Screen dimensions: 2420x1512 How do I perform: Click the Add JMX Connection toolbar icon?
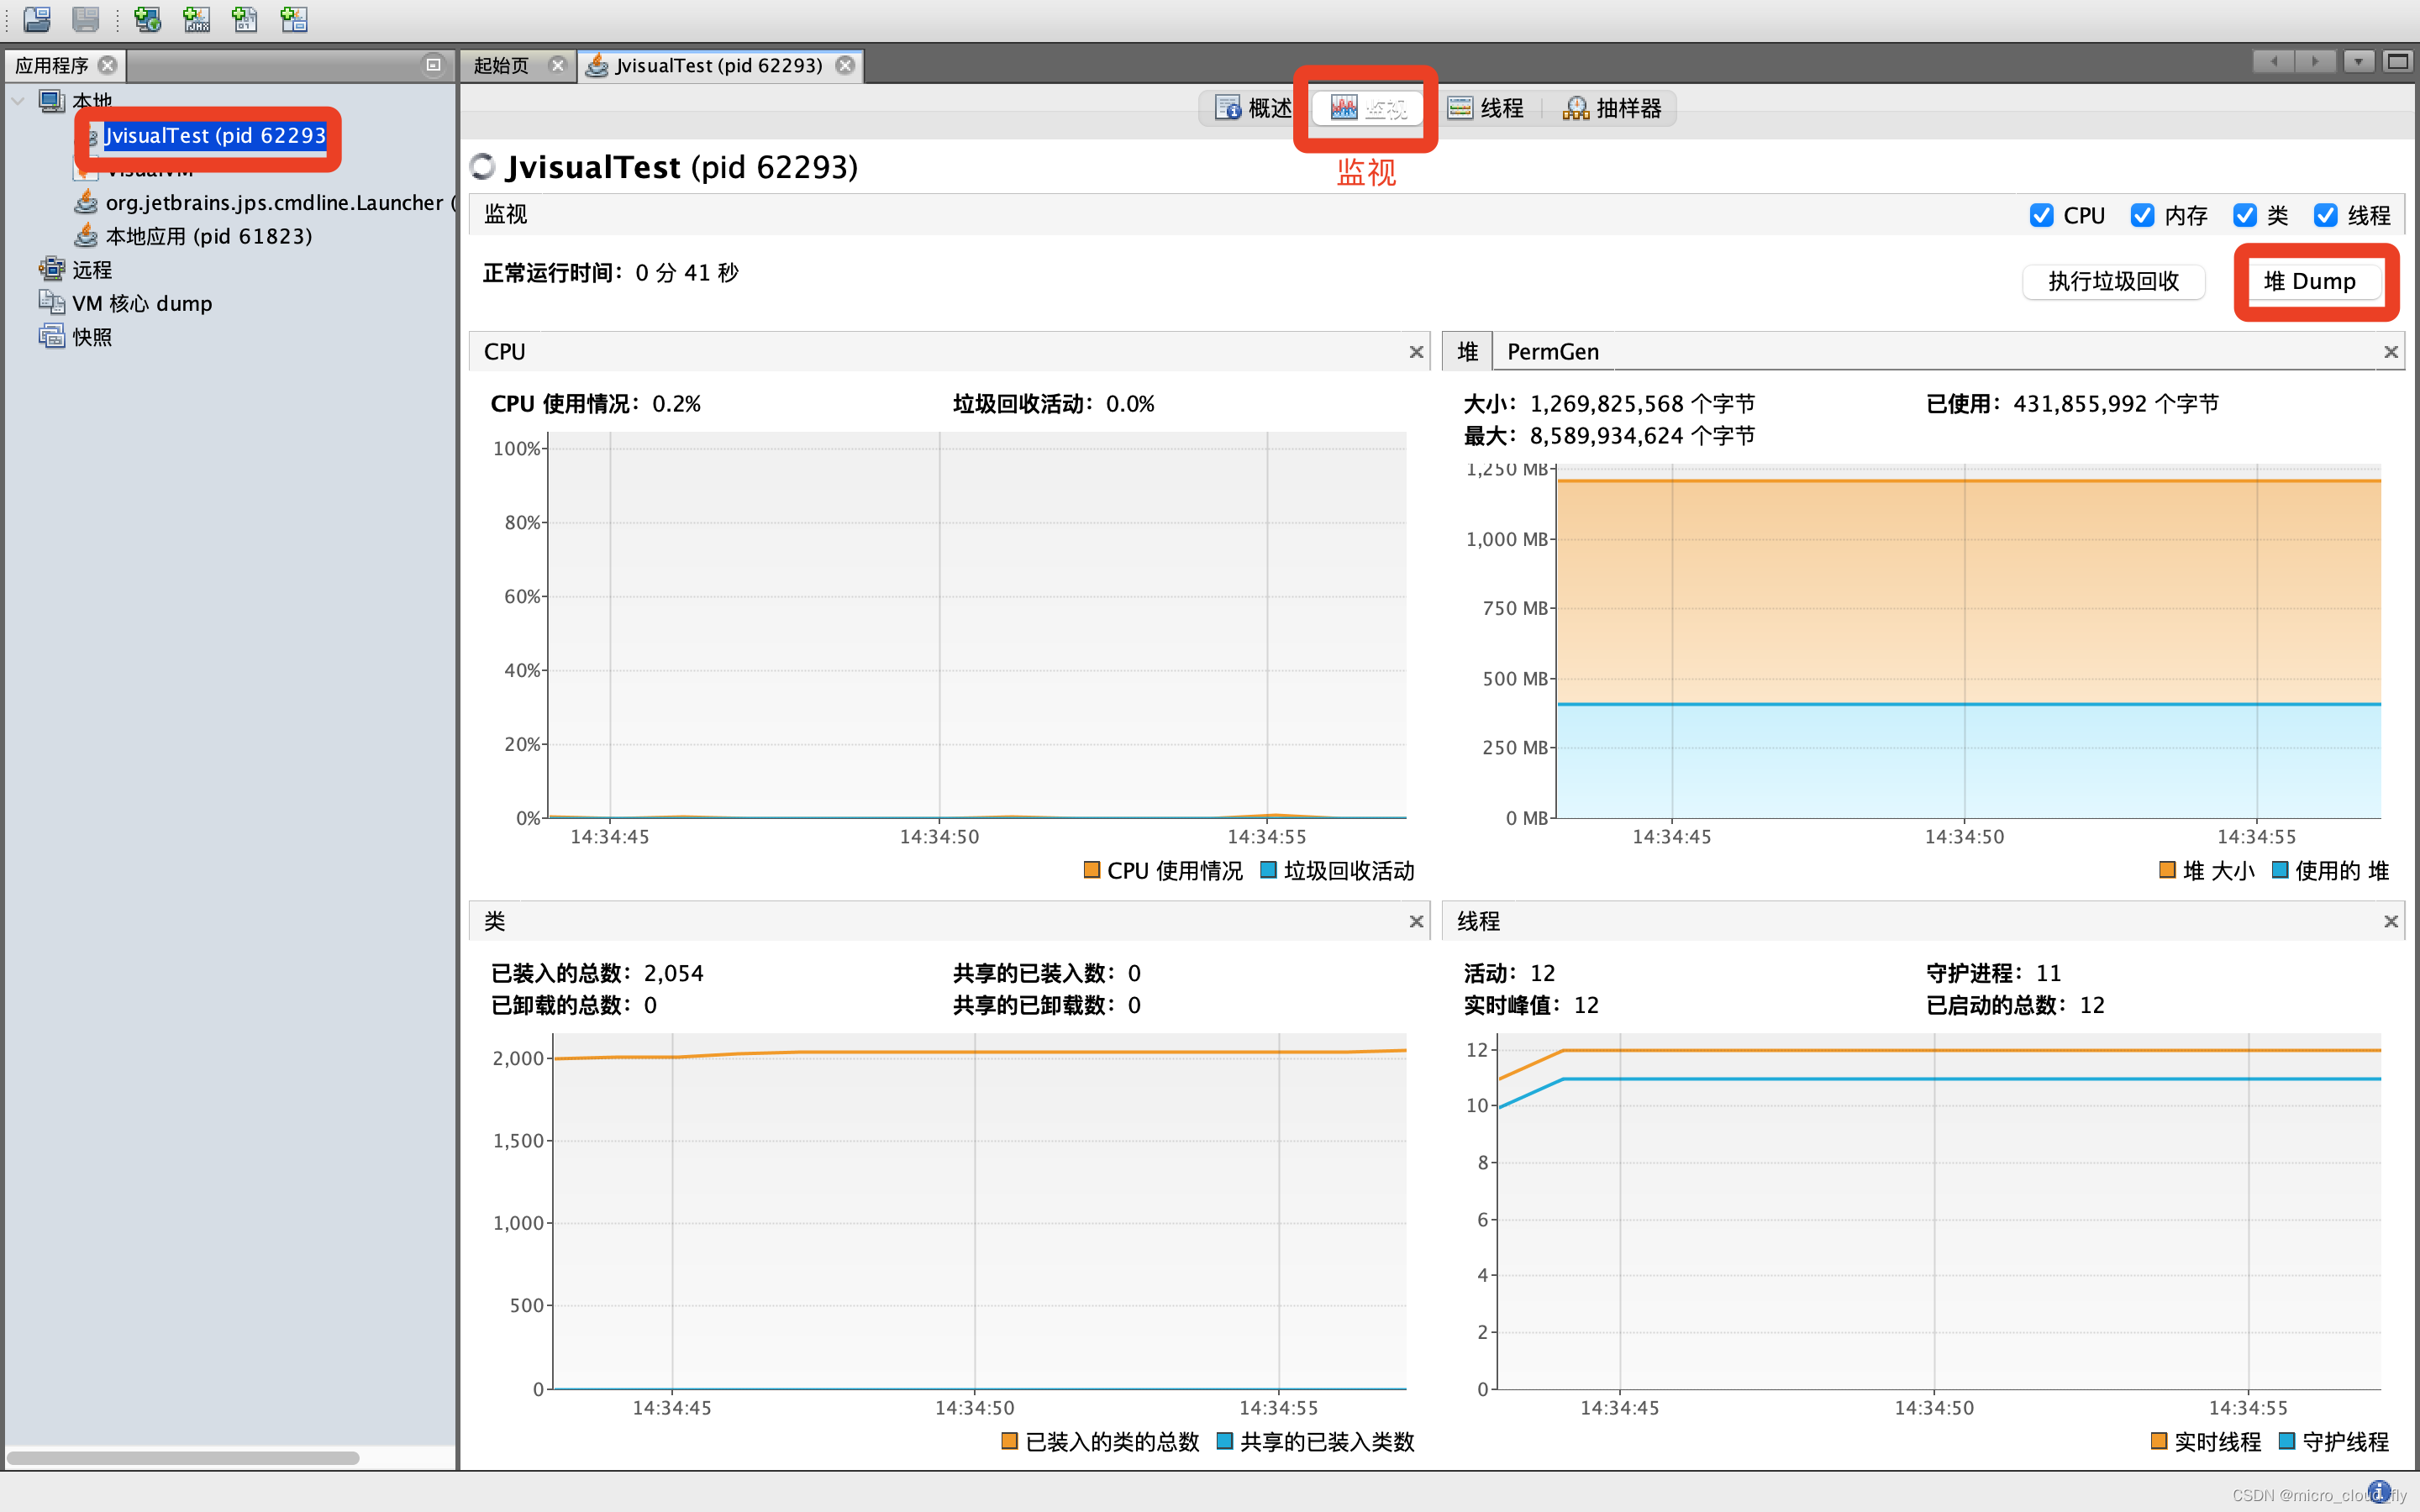[x=196, y=18]
